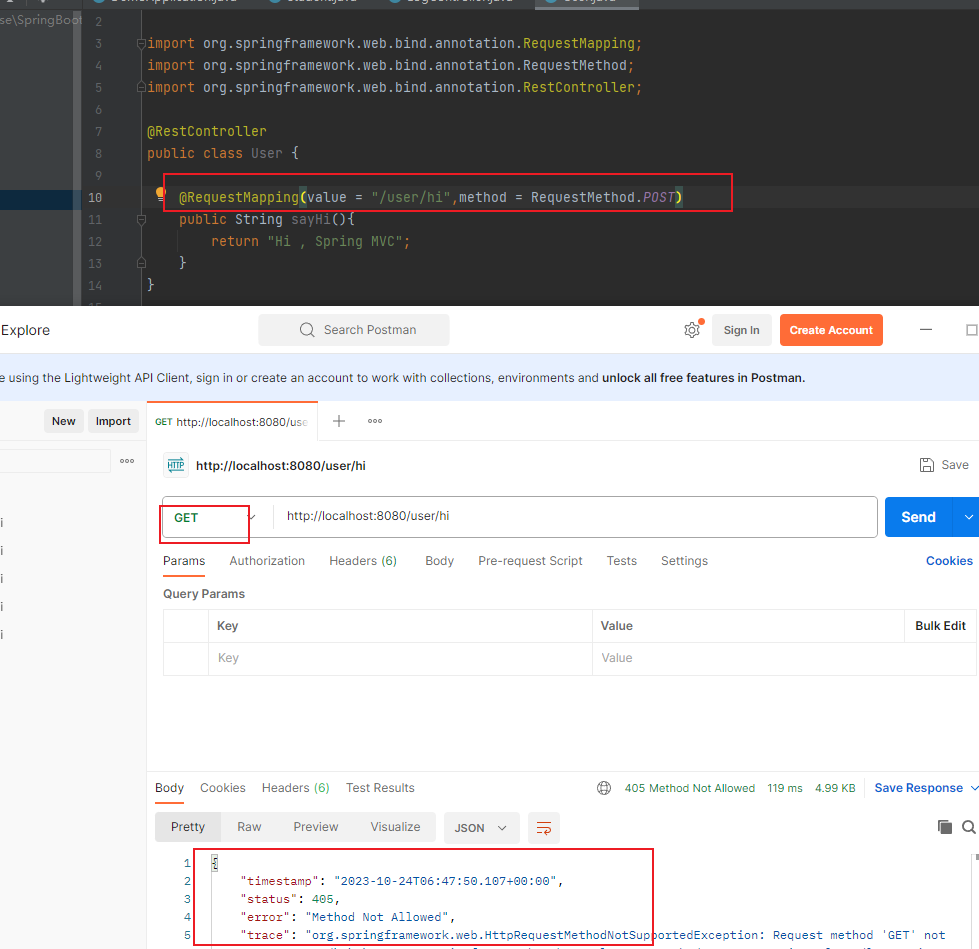Select the response Headers (6) tab
The image size is (979, 949).
pyautogui.click(x=295, y=788)
